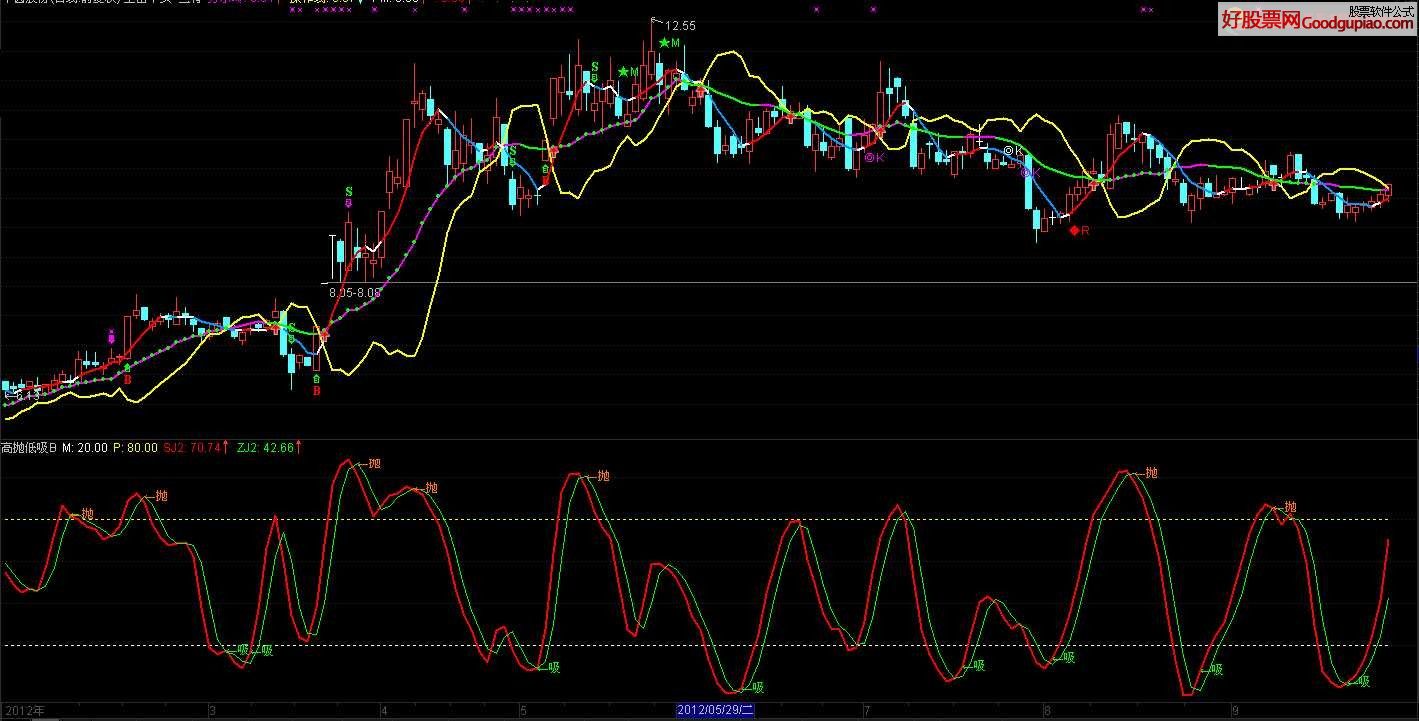Select the green star M marker beside the 12.55 peak

click(x=670, y=43)
